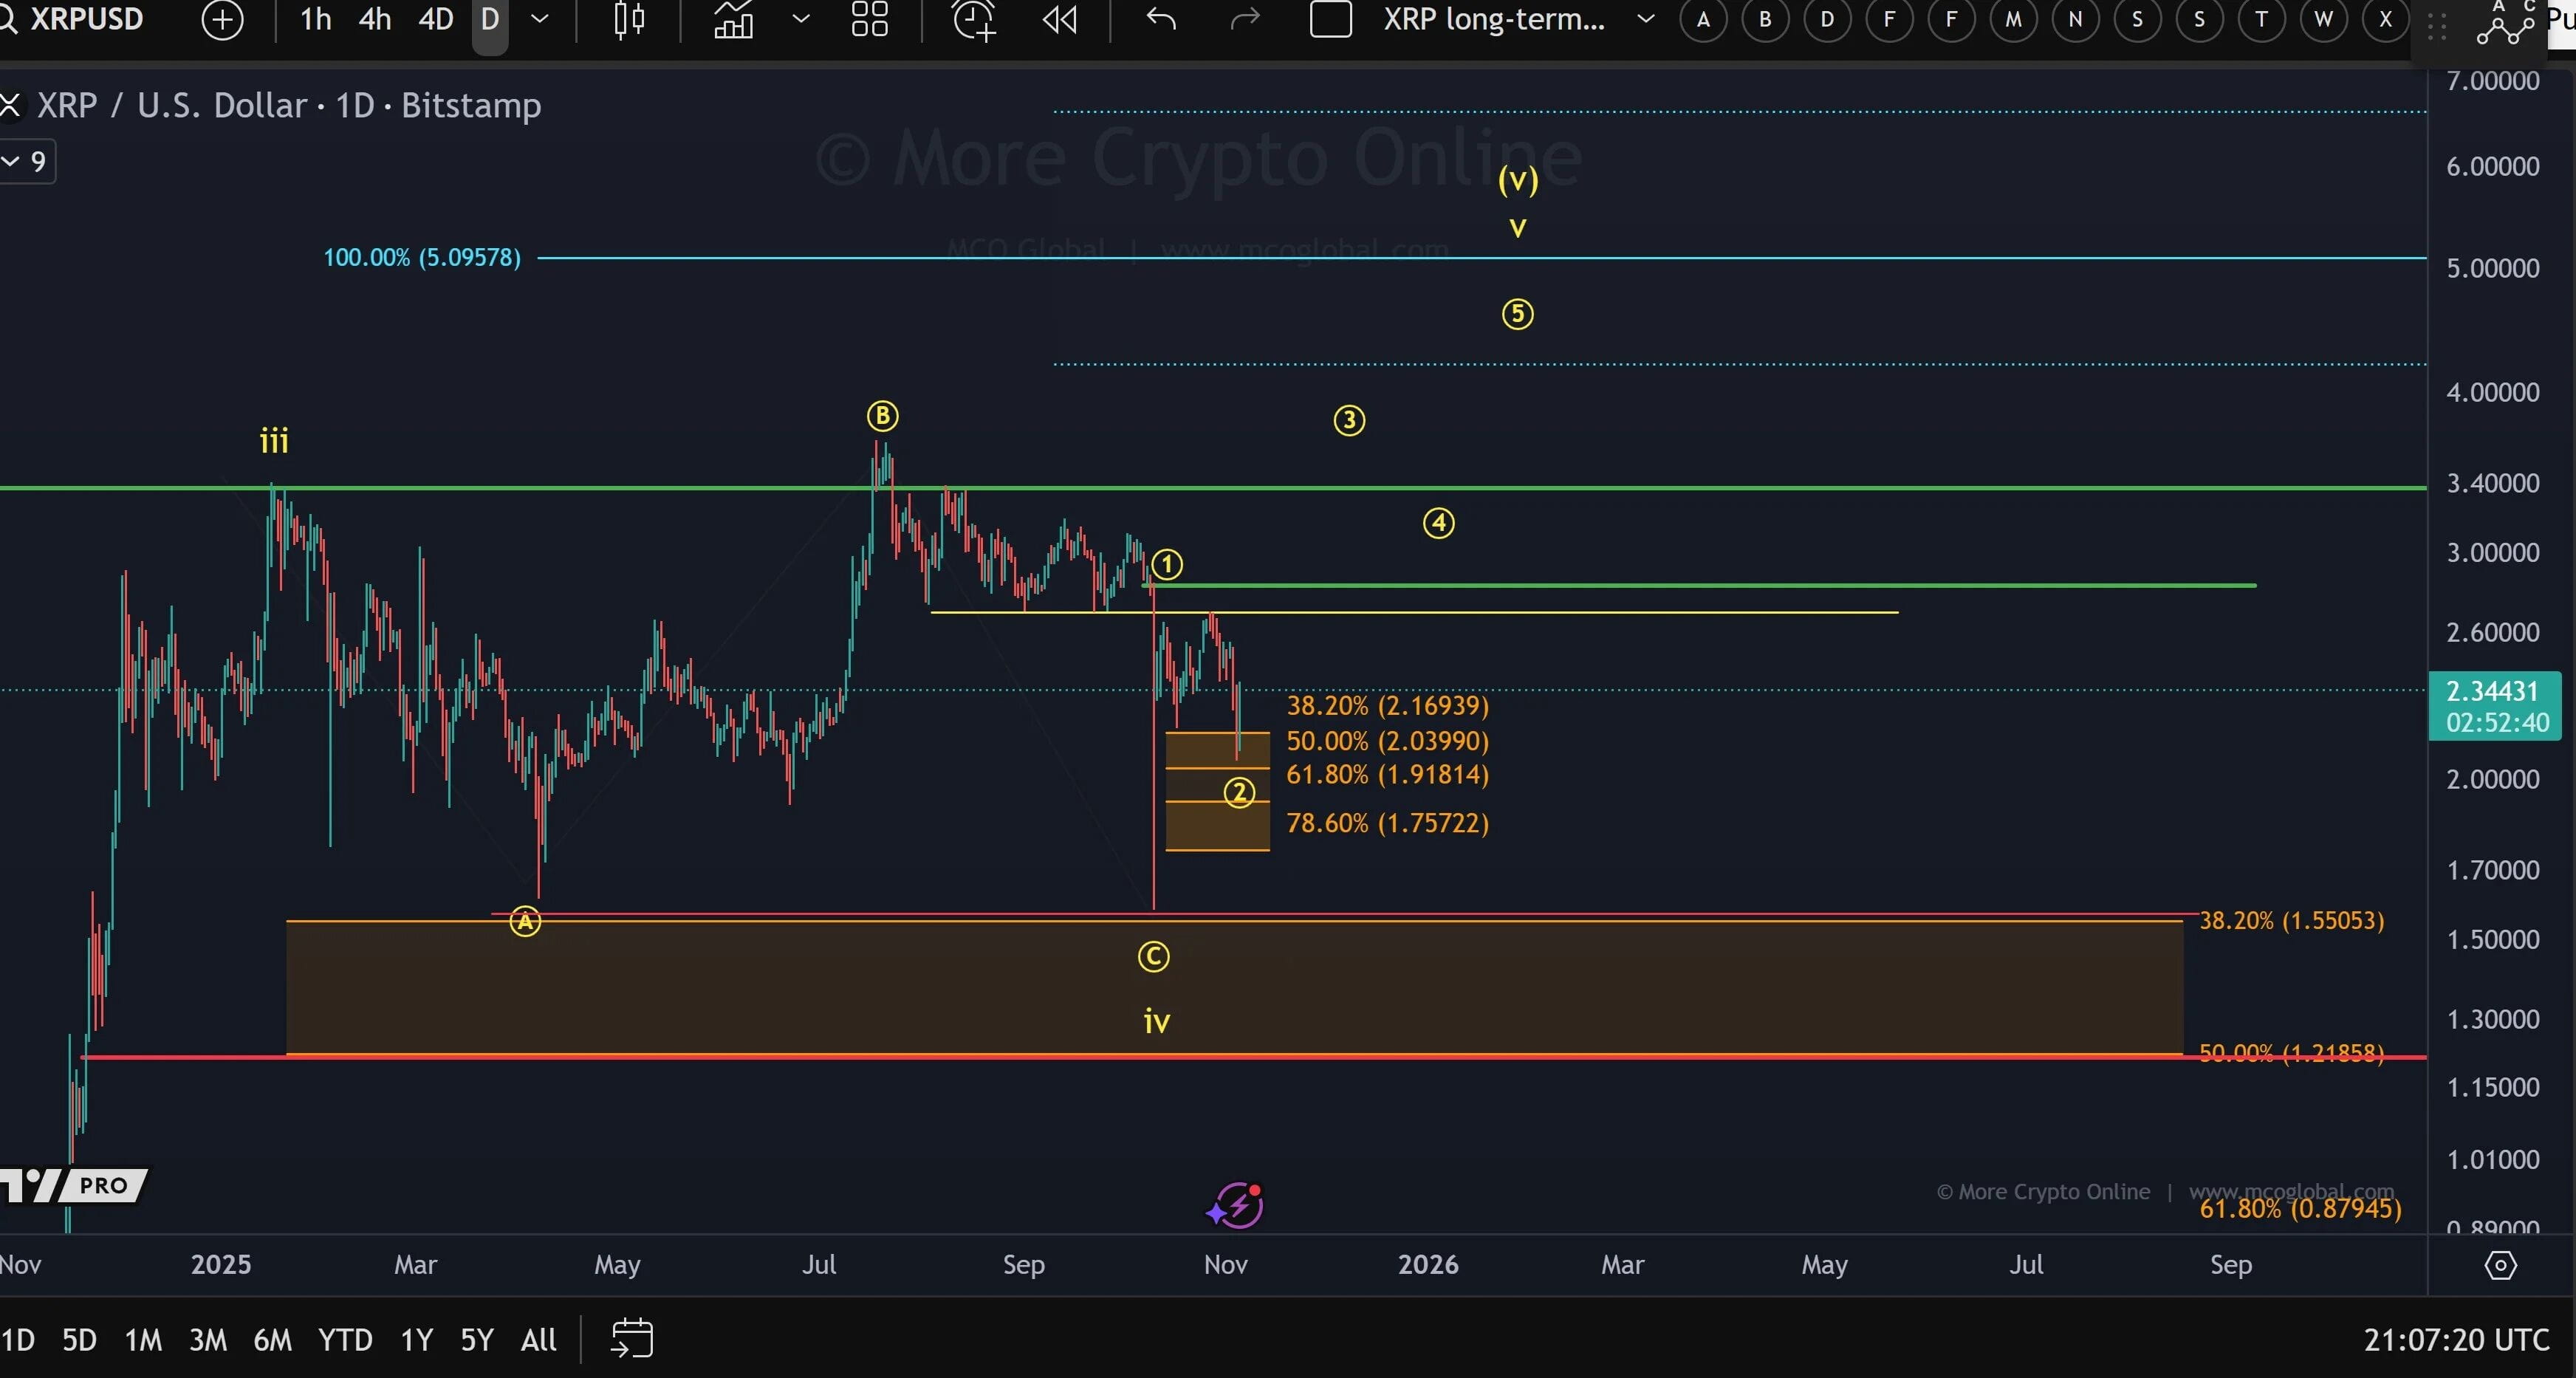The width and height of the screenshot is (2576, 1378).
Task: Expand the time interval dropdown arrow
Action: pos(539,19)
